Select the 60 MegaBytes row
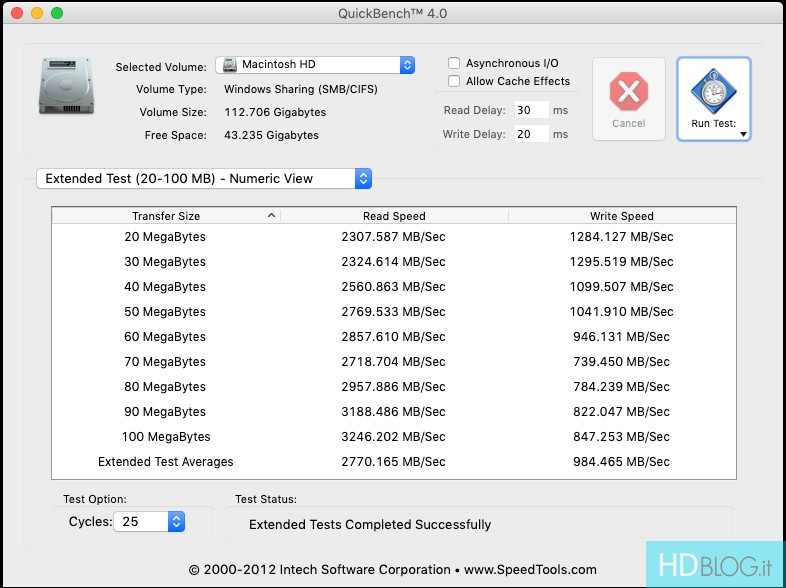The height and width of the screenshot is (588, 786). click(x=394, y=337)
